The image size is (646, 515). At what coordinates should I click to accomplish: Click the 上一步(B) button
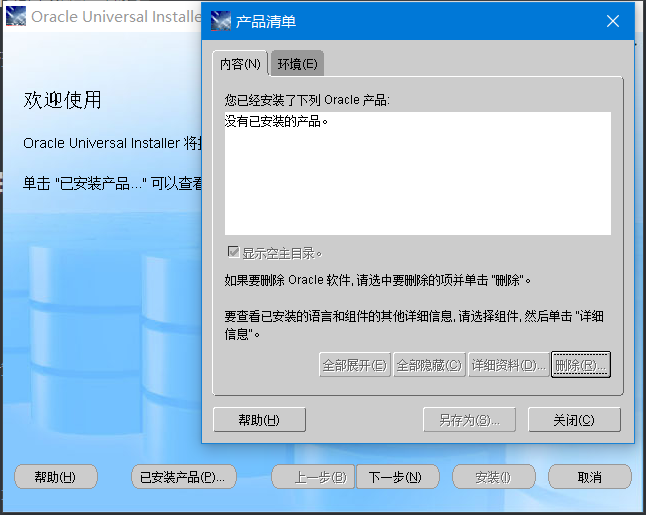[313, 477]
